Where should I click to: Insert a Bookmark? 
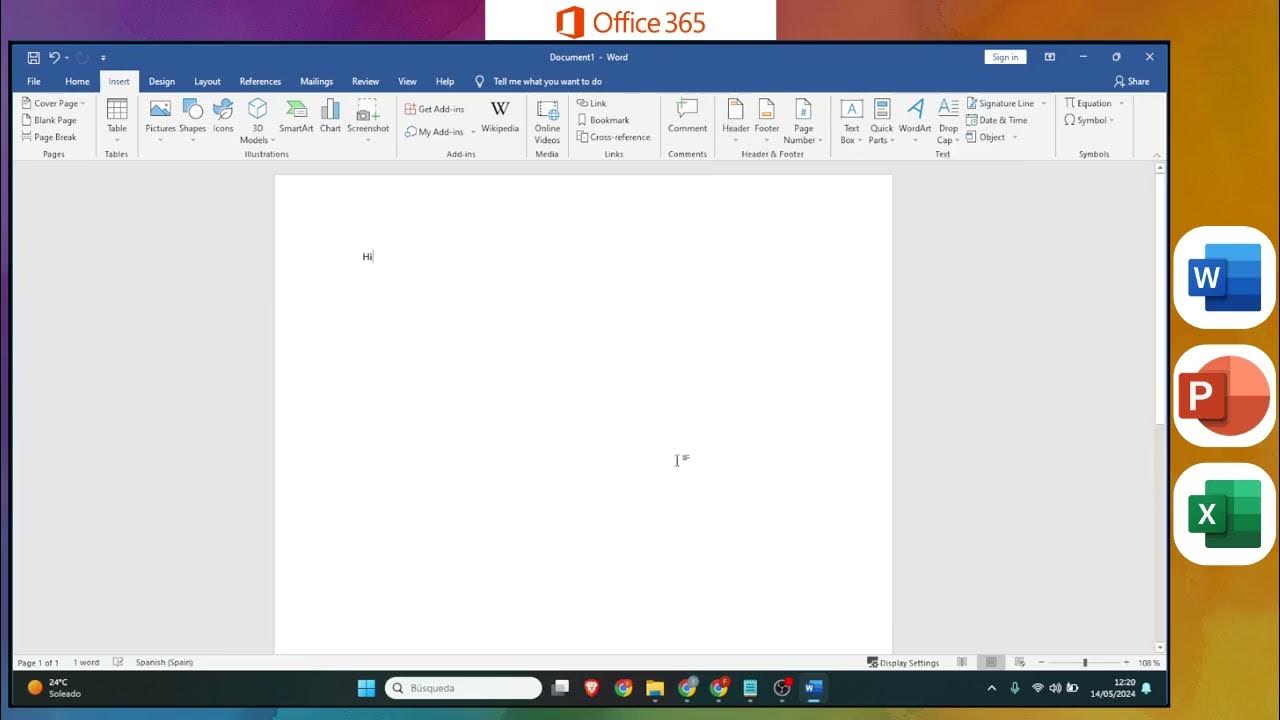click(603, 120)
